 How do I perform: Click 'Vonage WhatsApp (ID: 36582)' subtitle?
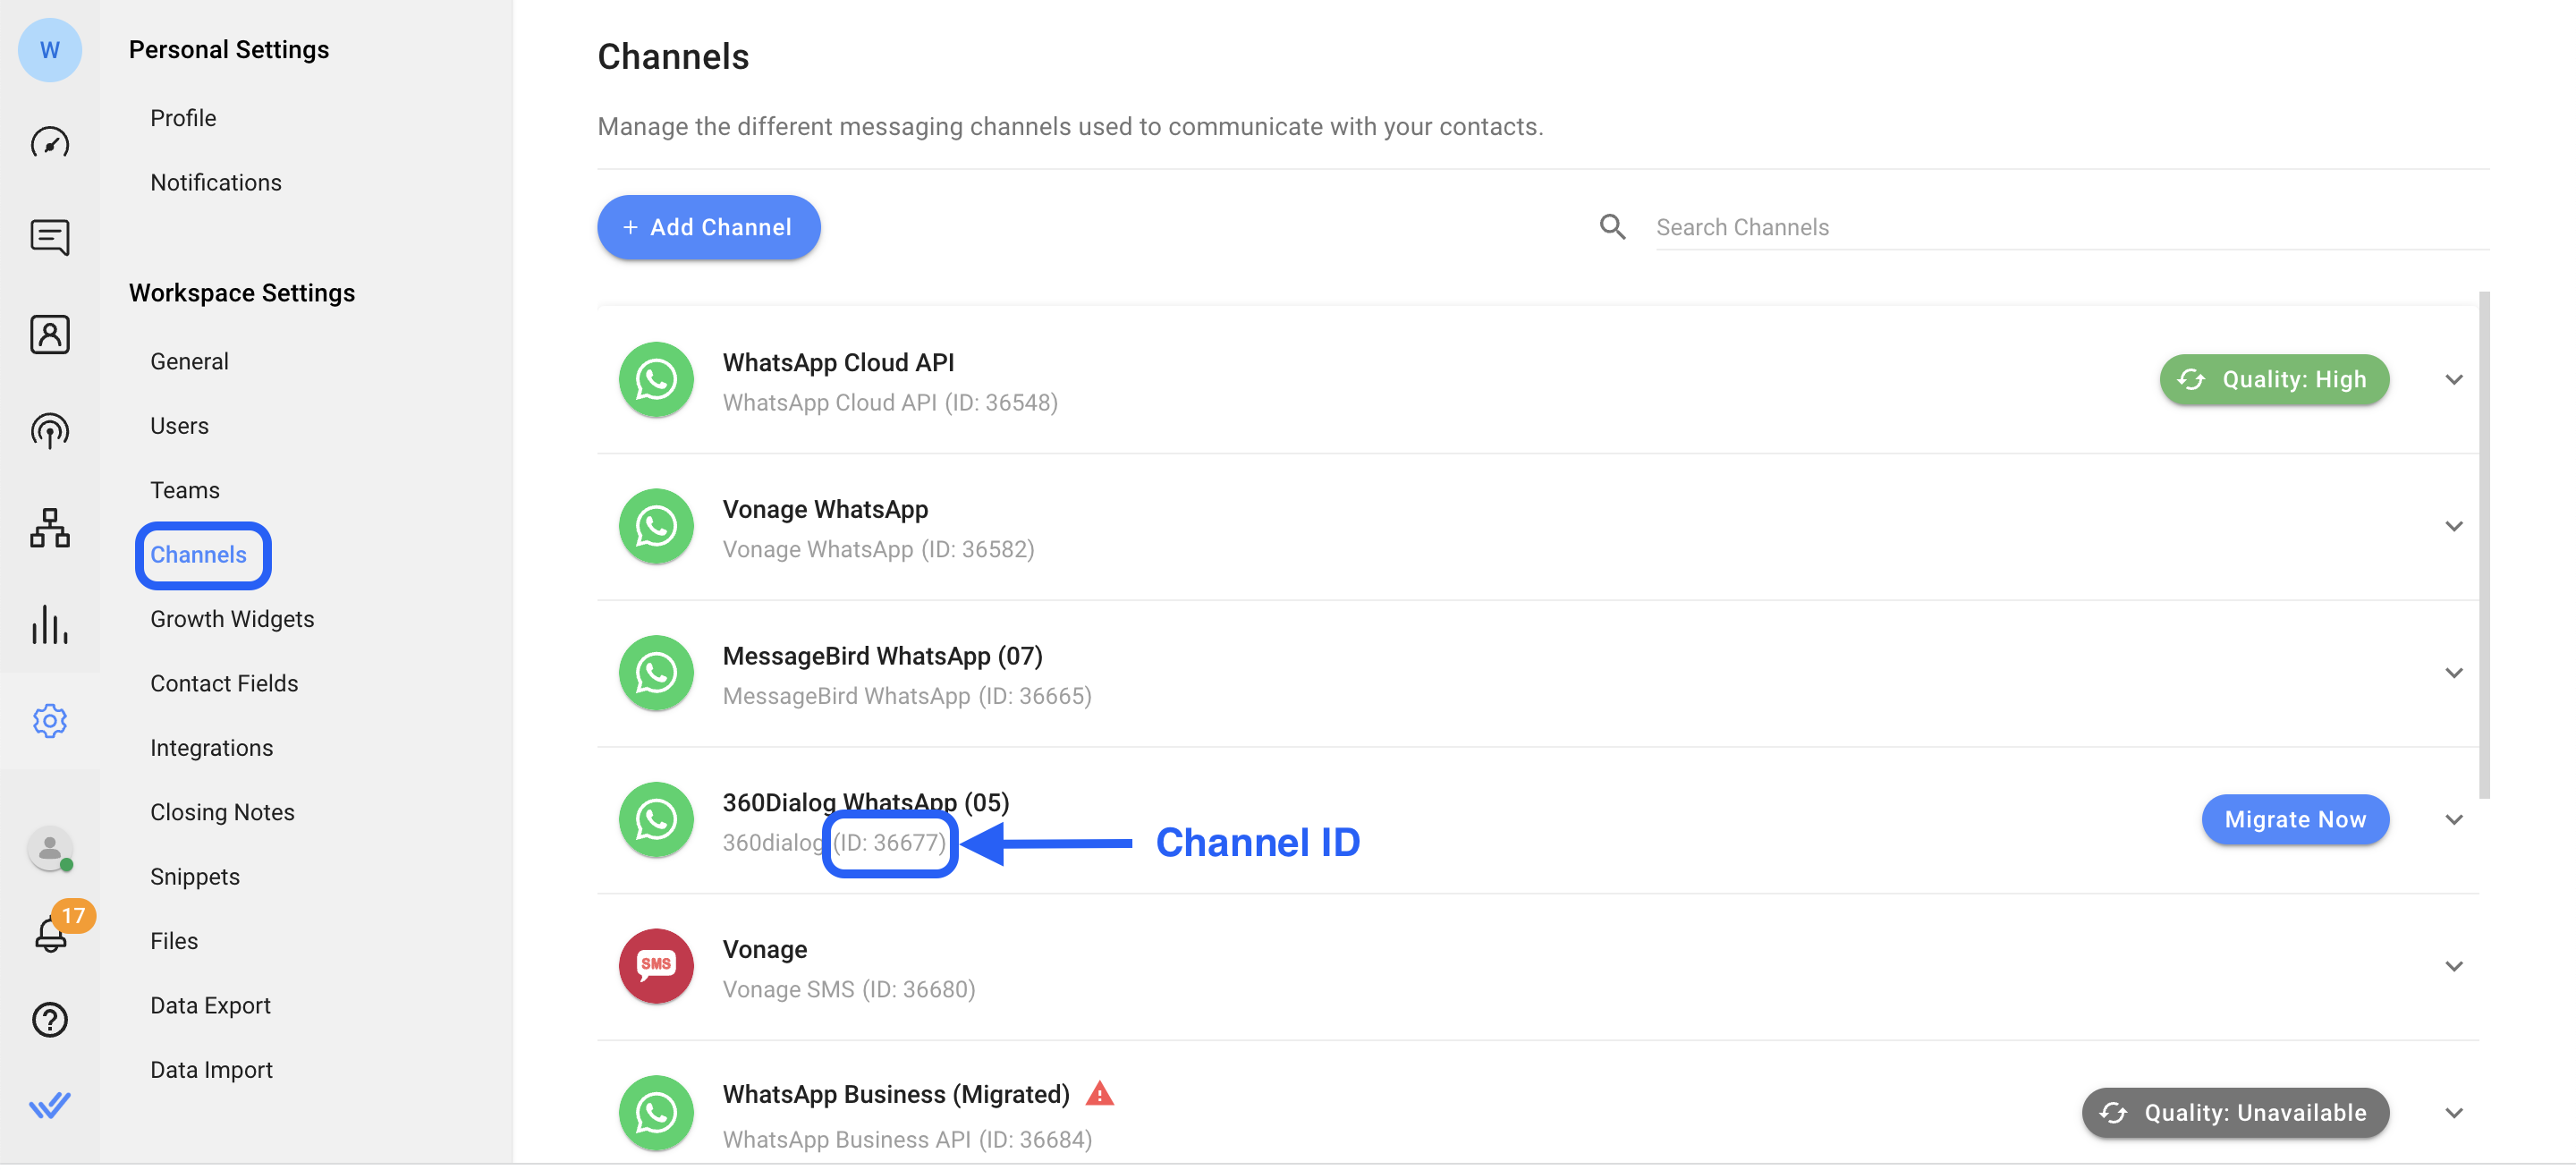point(878,550)
